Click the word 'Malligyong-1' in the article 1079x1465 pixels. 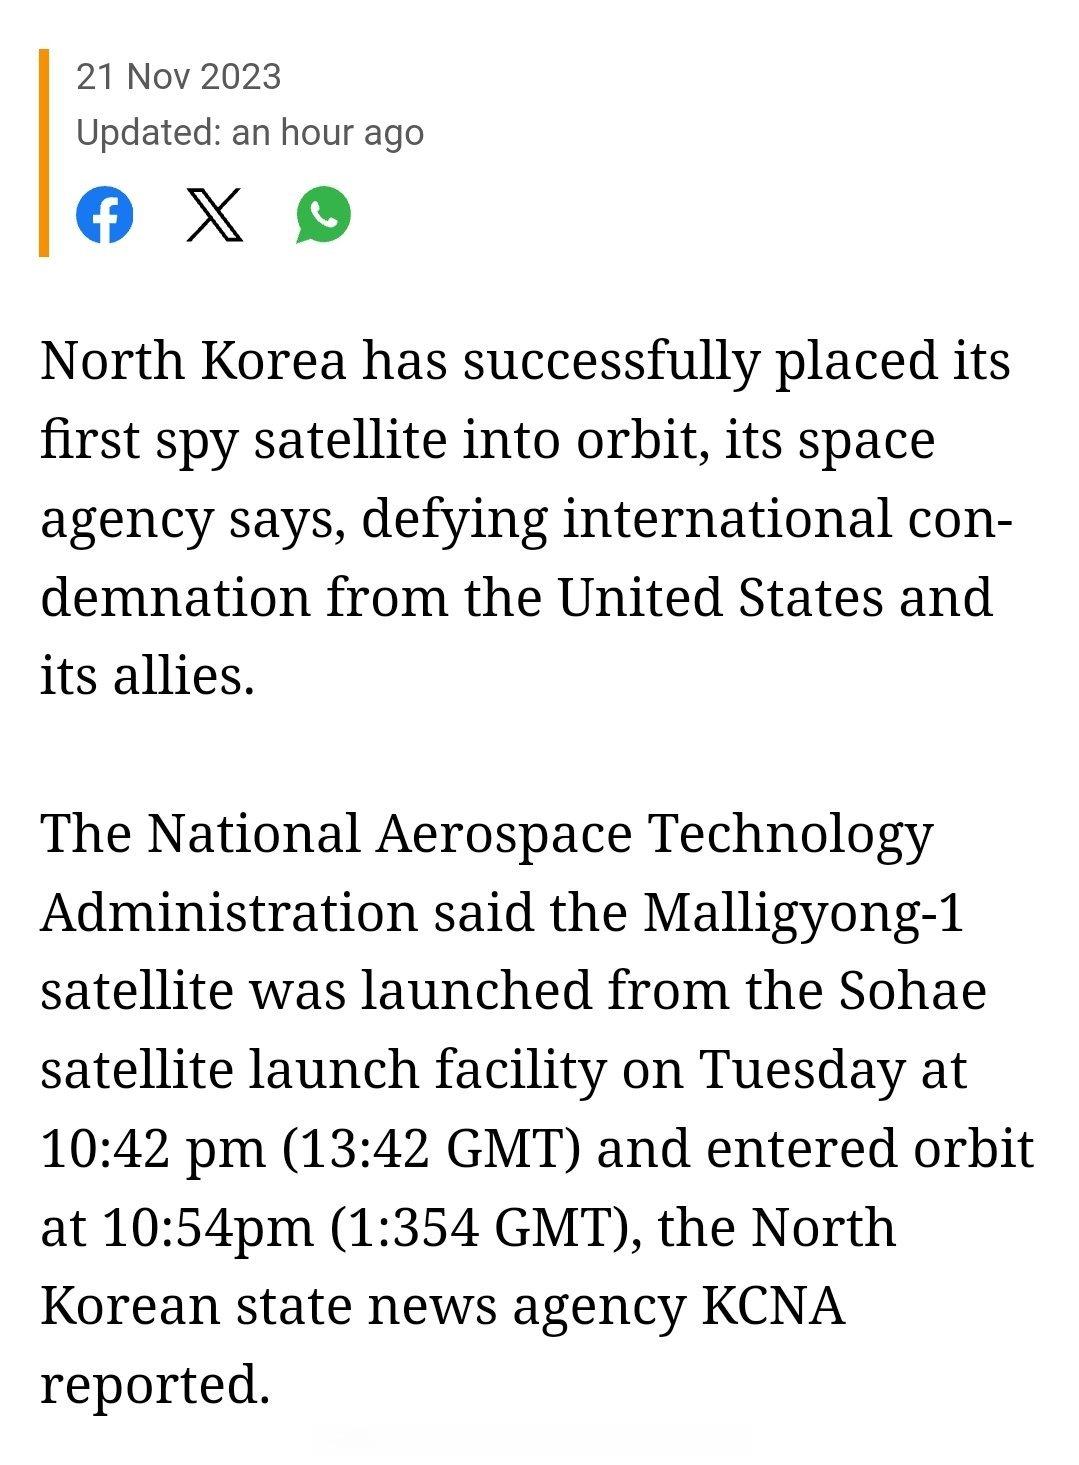pyautogui.click(x=803, y=912)
